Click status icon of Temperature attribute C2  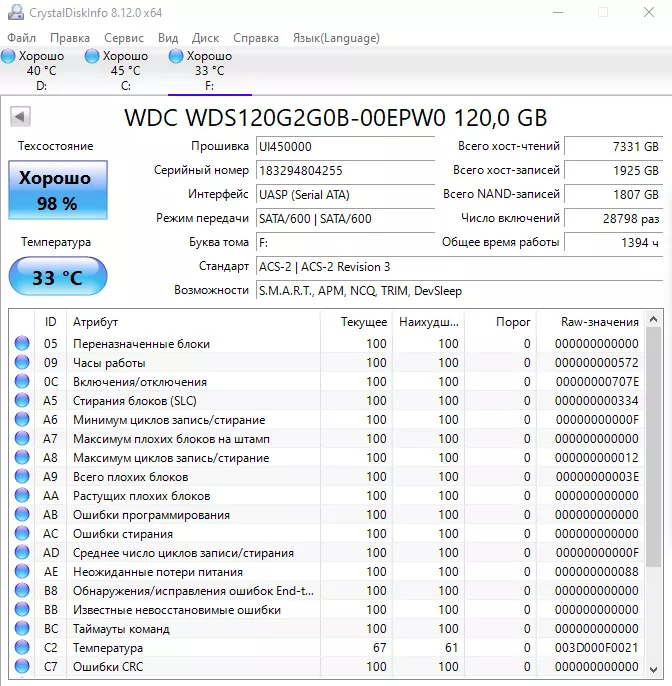point(22,648)
